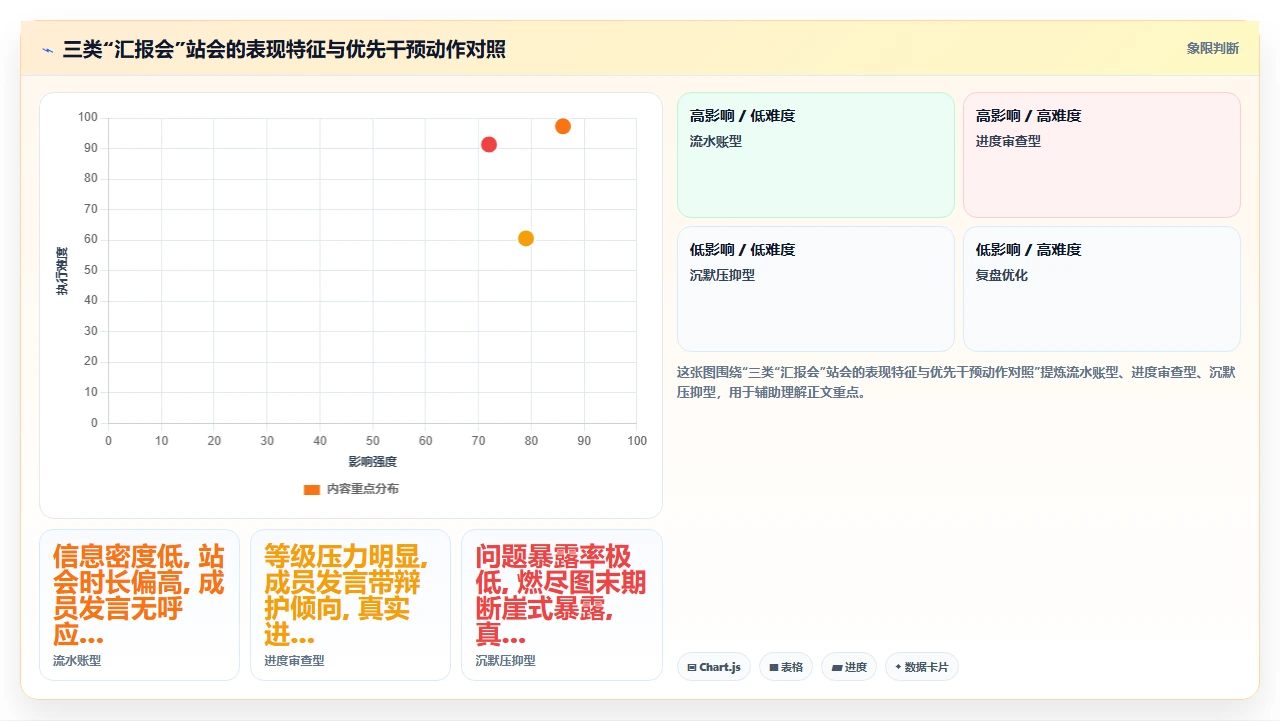Image resolution: width=1280 pixels, height=721 pixels.
Task: Click the 数据卡片 tag star icon
Action: click(898, 667)
